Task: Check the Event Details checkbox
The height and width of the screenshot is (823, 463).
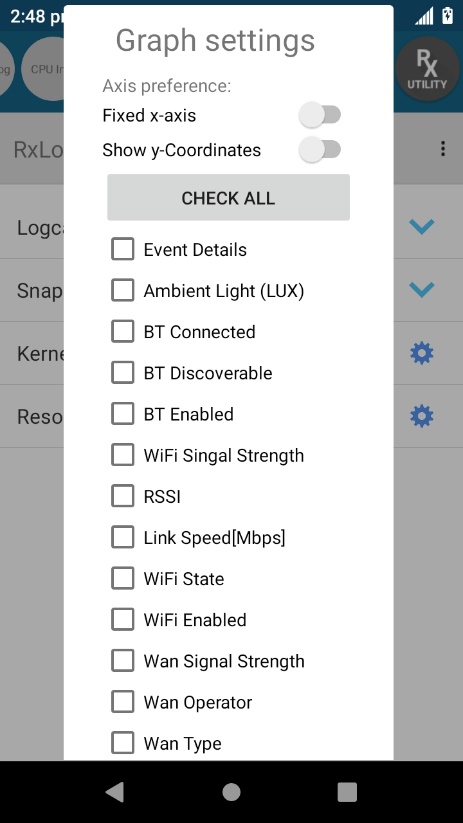Action: 122,249
